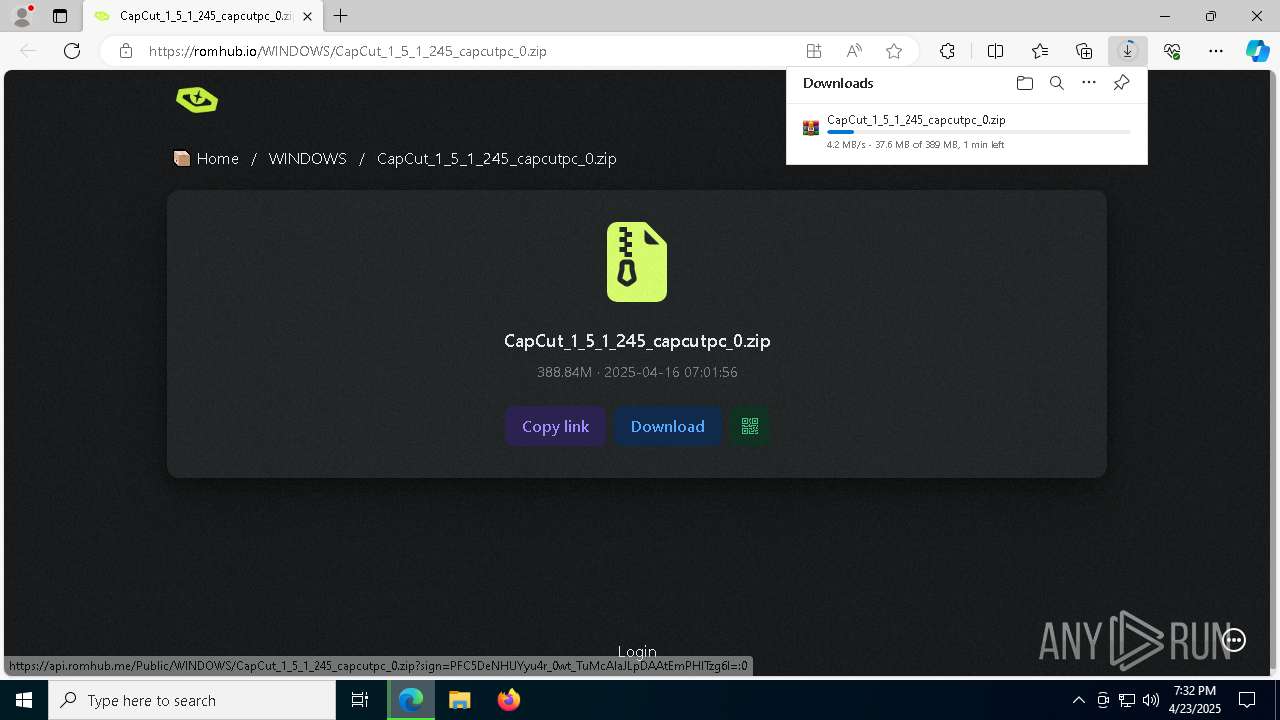
Task: Toggle split screen view
Action: [x=995, y=51]
